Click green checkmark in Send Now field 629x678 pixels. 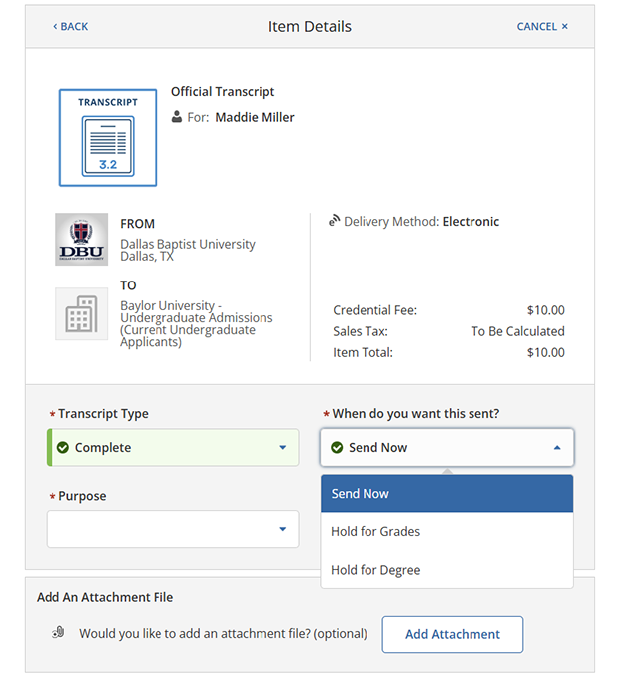(x=337, y=448)
